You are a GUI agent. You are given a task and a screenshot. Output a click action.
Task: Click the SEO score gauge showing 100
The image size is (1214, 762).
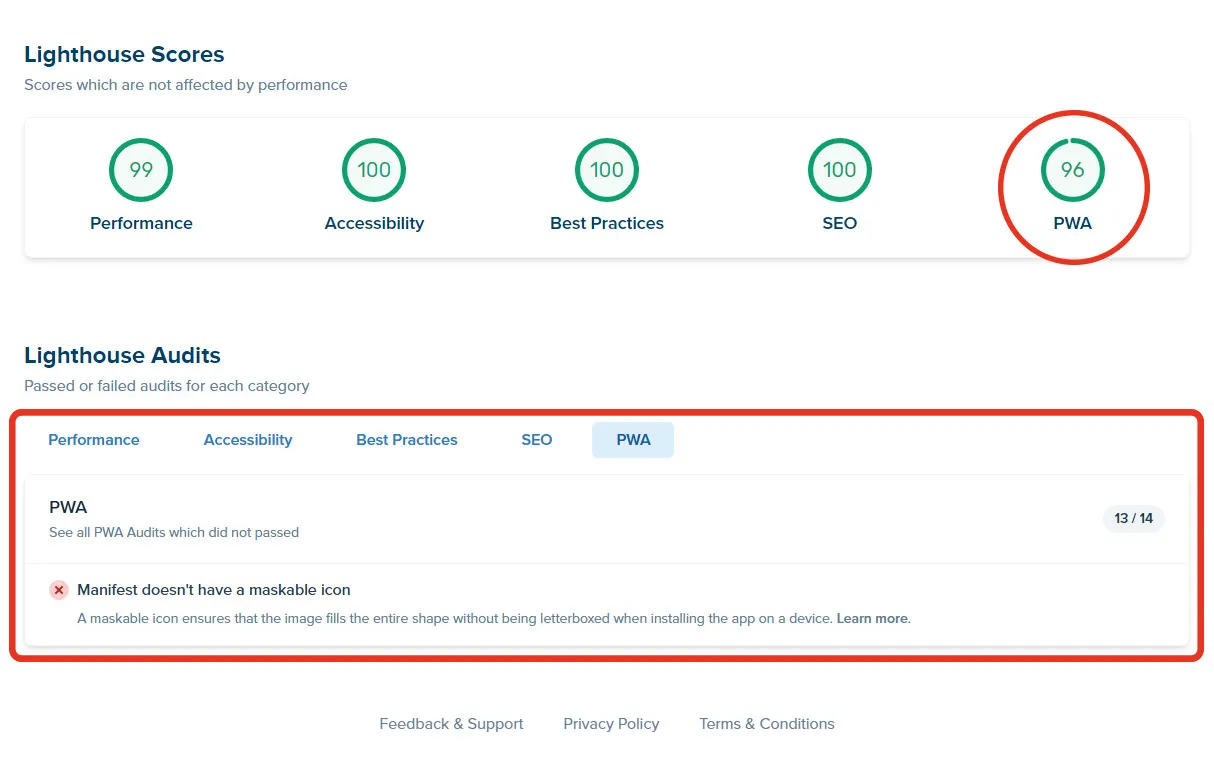pos(840,170)
